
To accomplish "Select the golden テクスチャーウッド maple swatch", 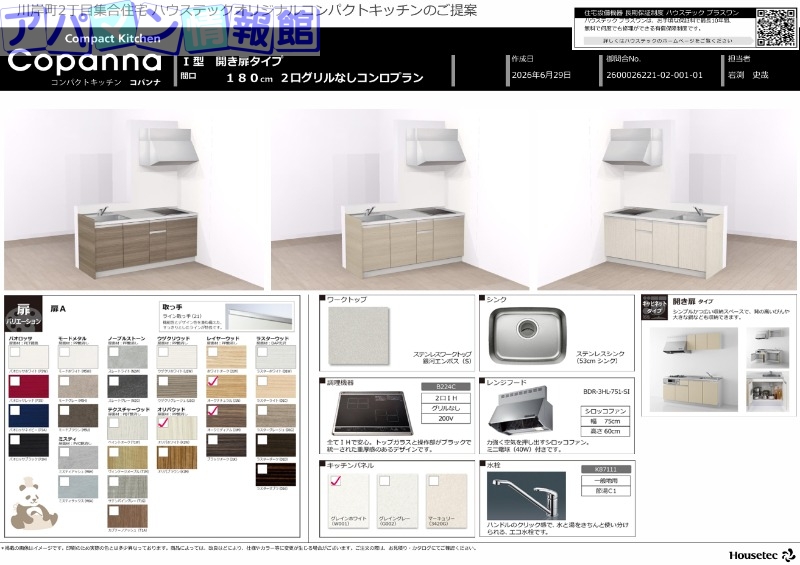I will point(128,457).
